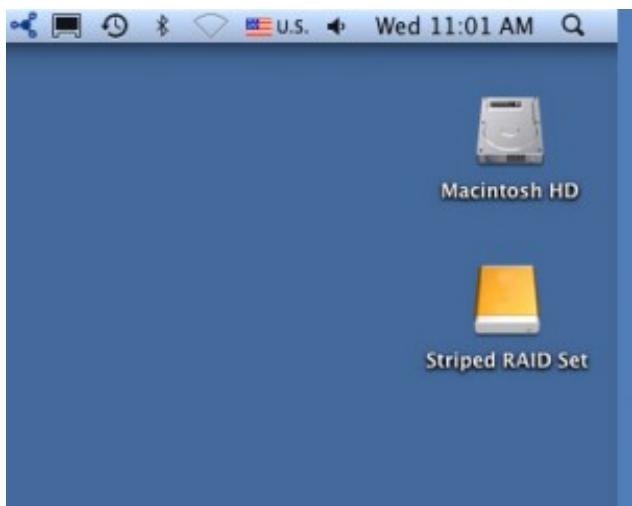Open the network sharing status menu icon
The width and height of the screenshot is (632, 506).
click(x=24, y=25)
